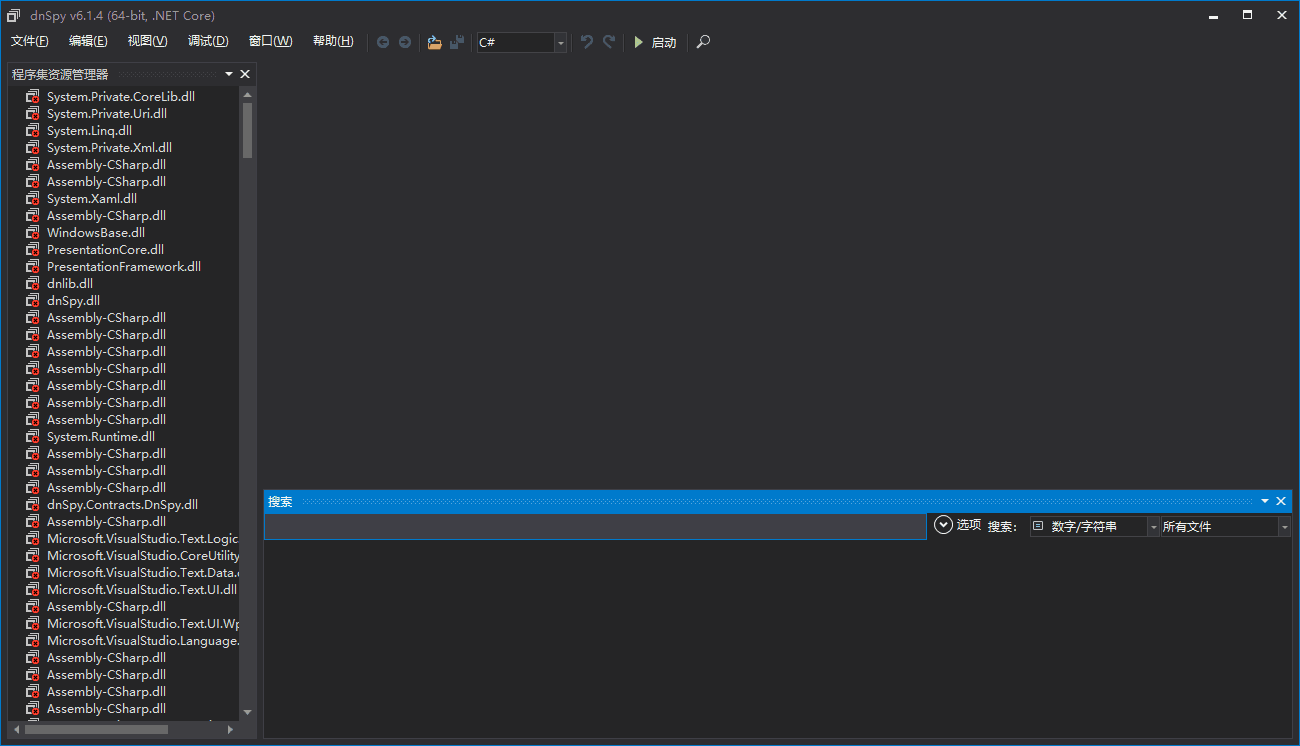Click the save all icon

pyautogui.click(x=457, y=42)
